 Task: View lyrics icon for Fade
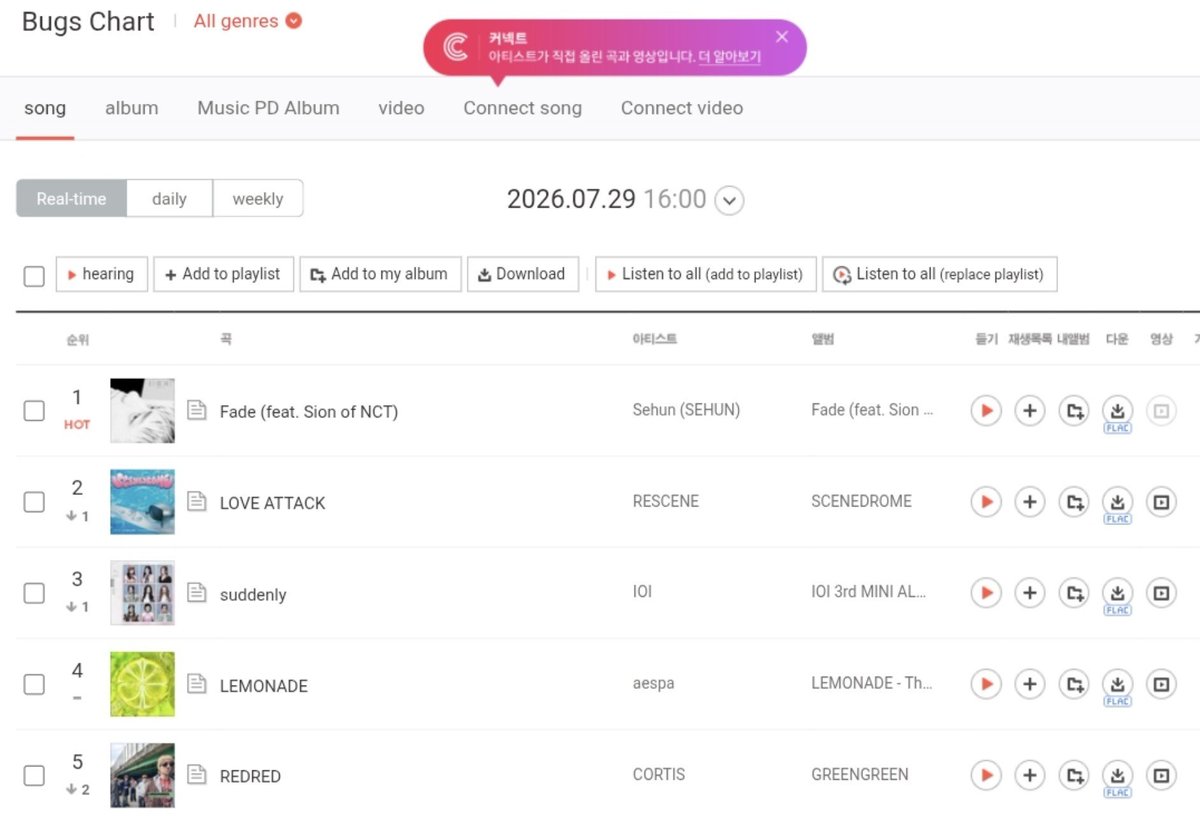pyautogui.click(x=197, y=410)
